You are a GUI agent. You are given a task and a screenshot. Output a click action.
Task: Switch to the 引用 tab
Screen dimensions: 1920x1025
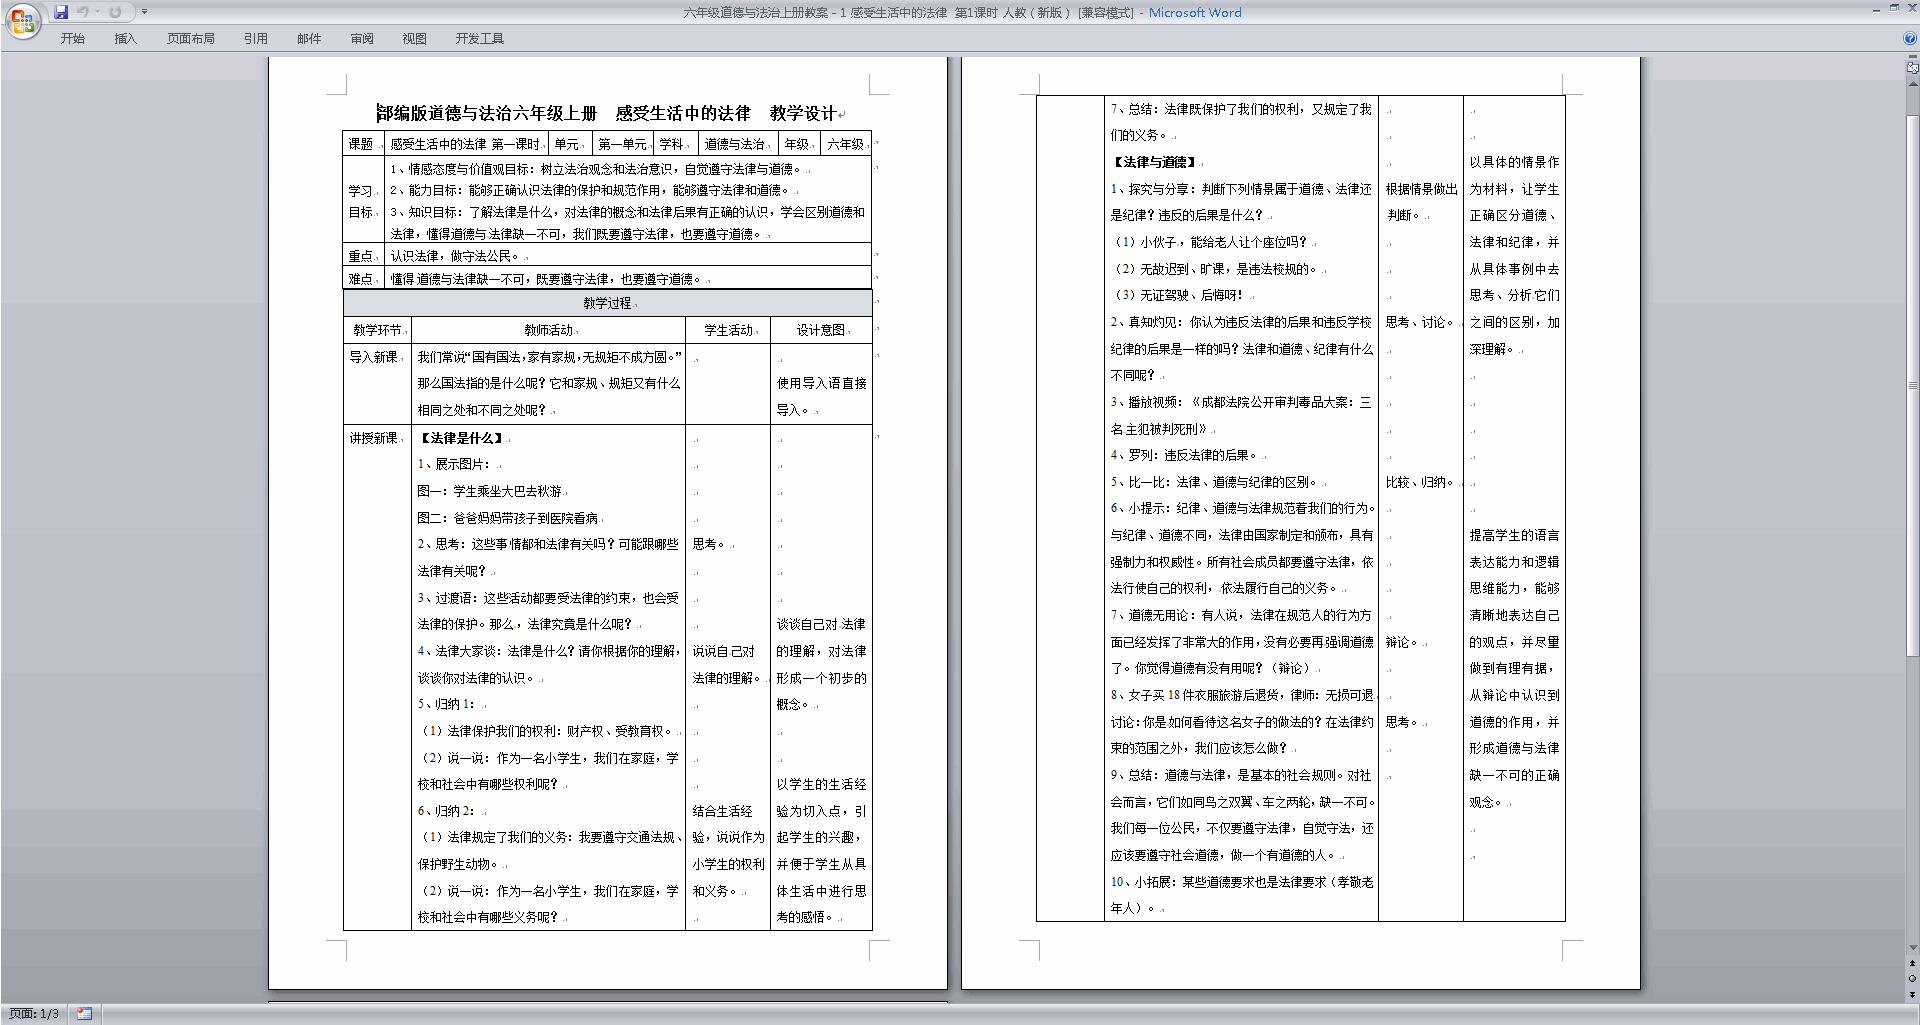click(x=256, y=39)
